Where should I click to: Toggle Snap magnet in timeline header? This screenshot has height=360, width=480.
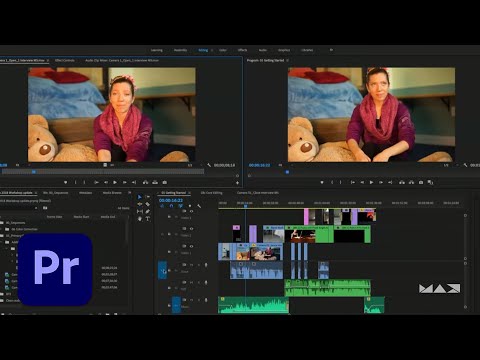tap(171, 206)
